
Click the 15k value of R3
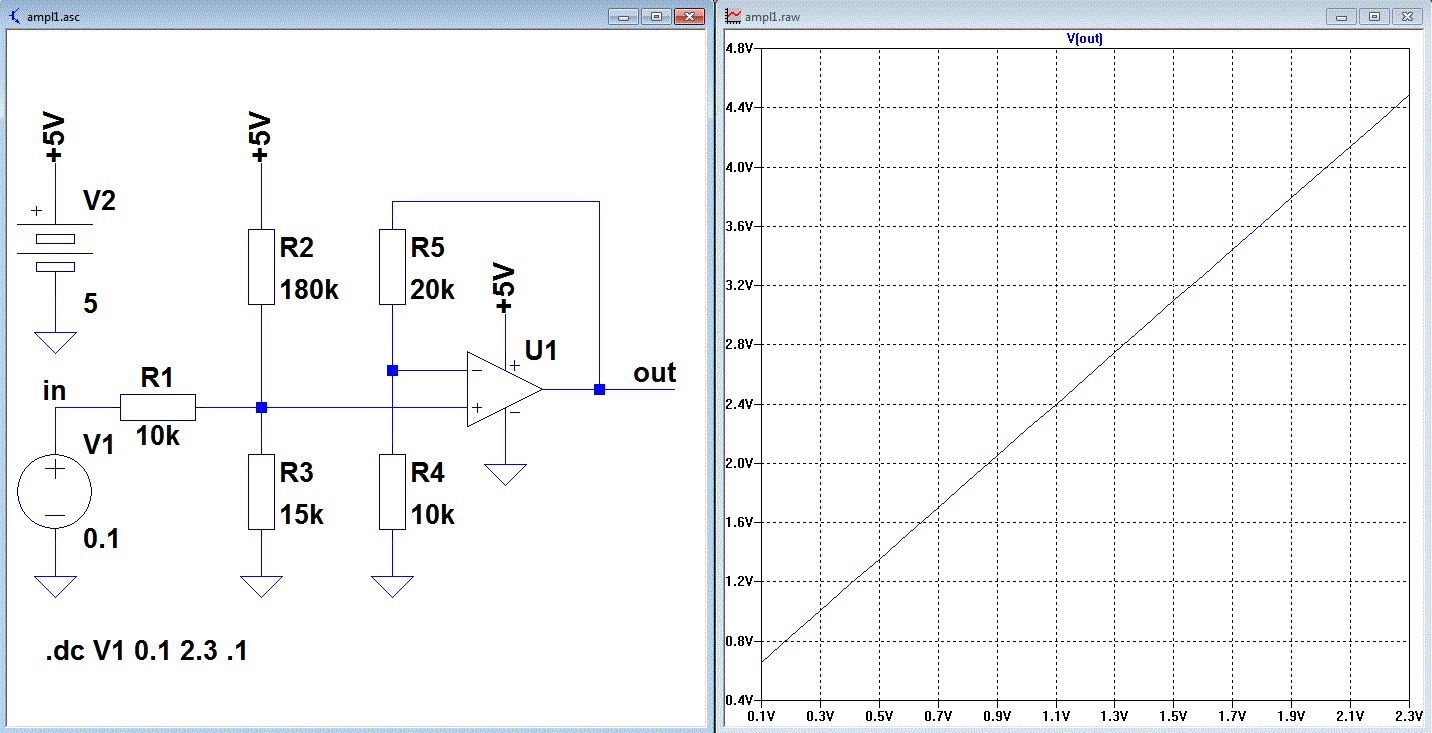301,515
